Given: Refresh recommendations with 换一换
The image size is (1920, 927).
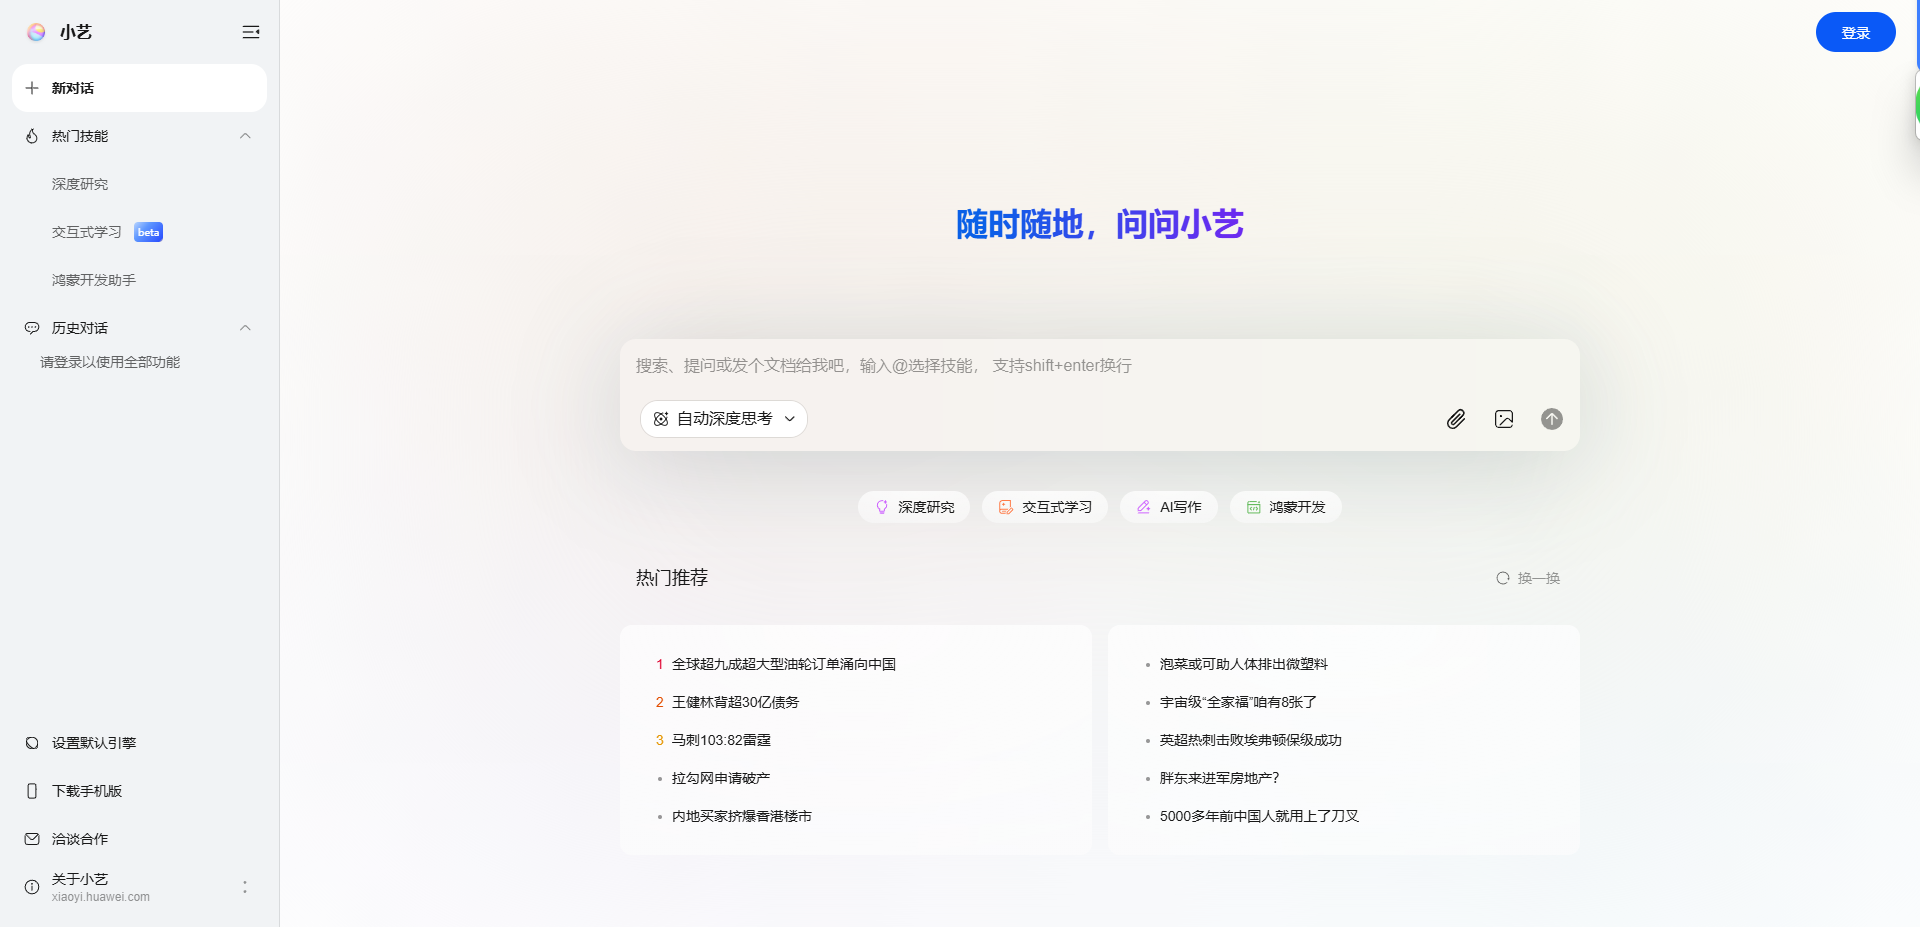Looking at the screenshot, I should [1528, 578].
